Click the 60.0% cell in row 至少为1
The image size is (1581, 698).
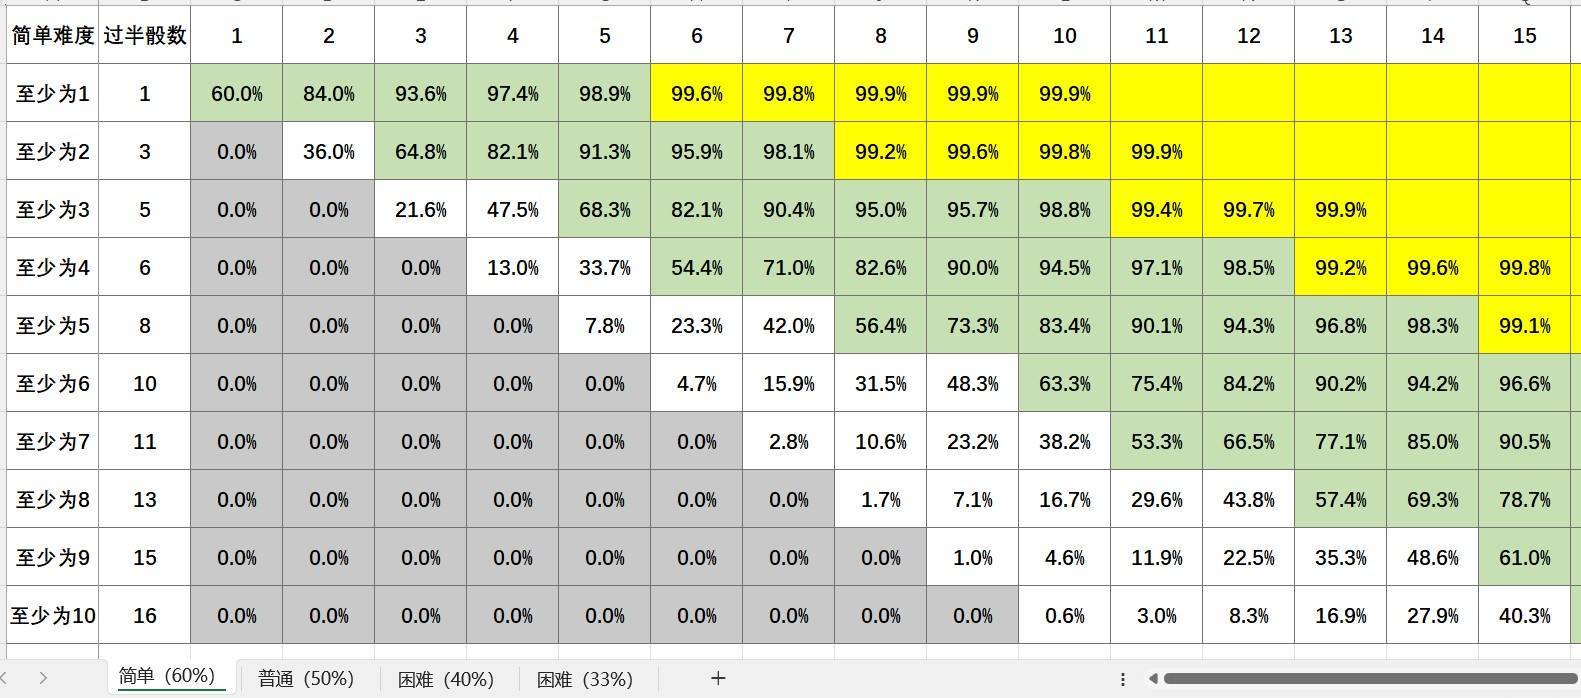pyautogui.click(x=237, y=94)
